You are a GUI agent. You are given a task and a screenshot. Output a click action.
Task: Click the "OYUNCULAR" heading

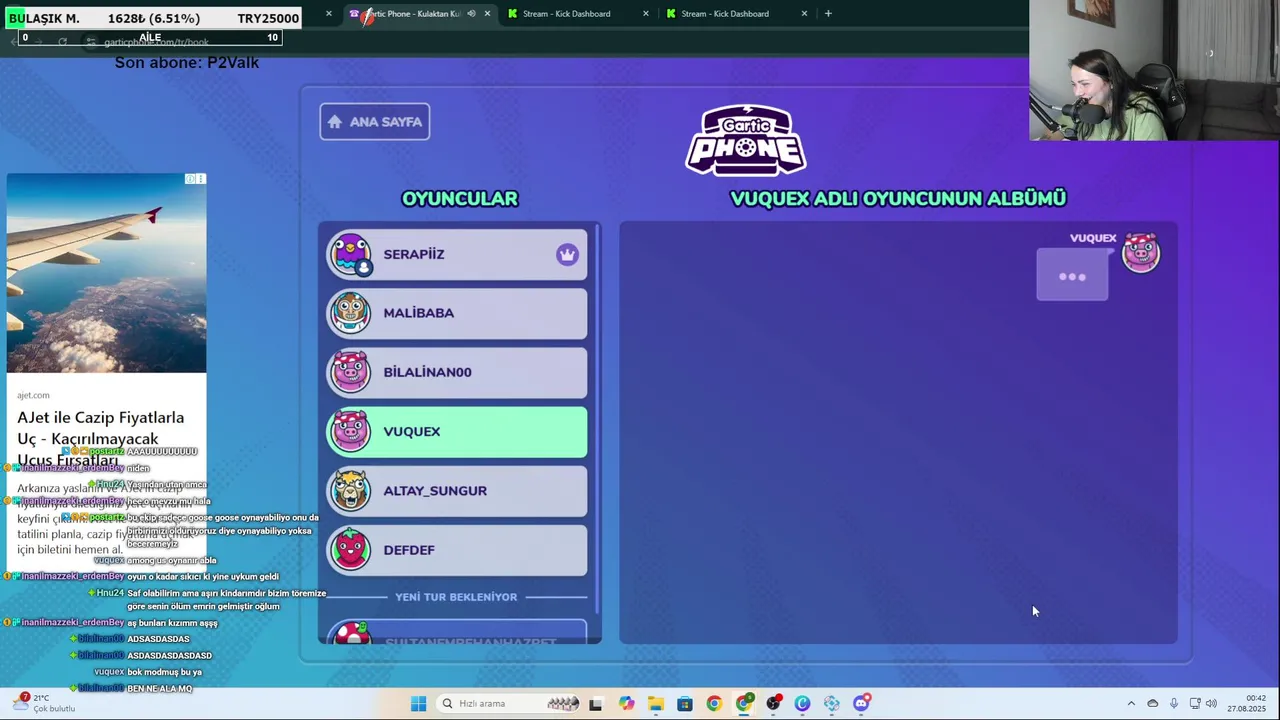460,198
